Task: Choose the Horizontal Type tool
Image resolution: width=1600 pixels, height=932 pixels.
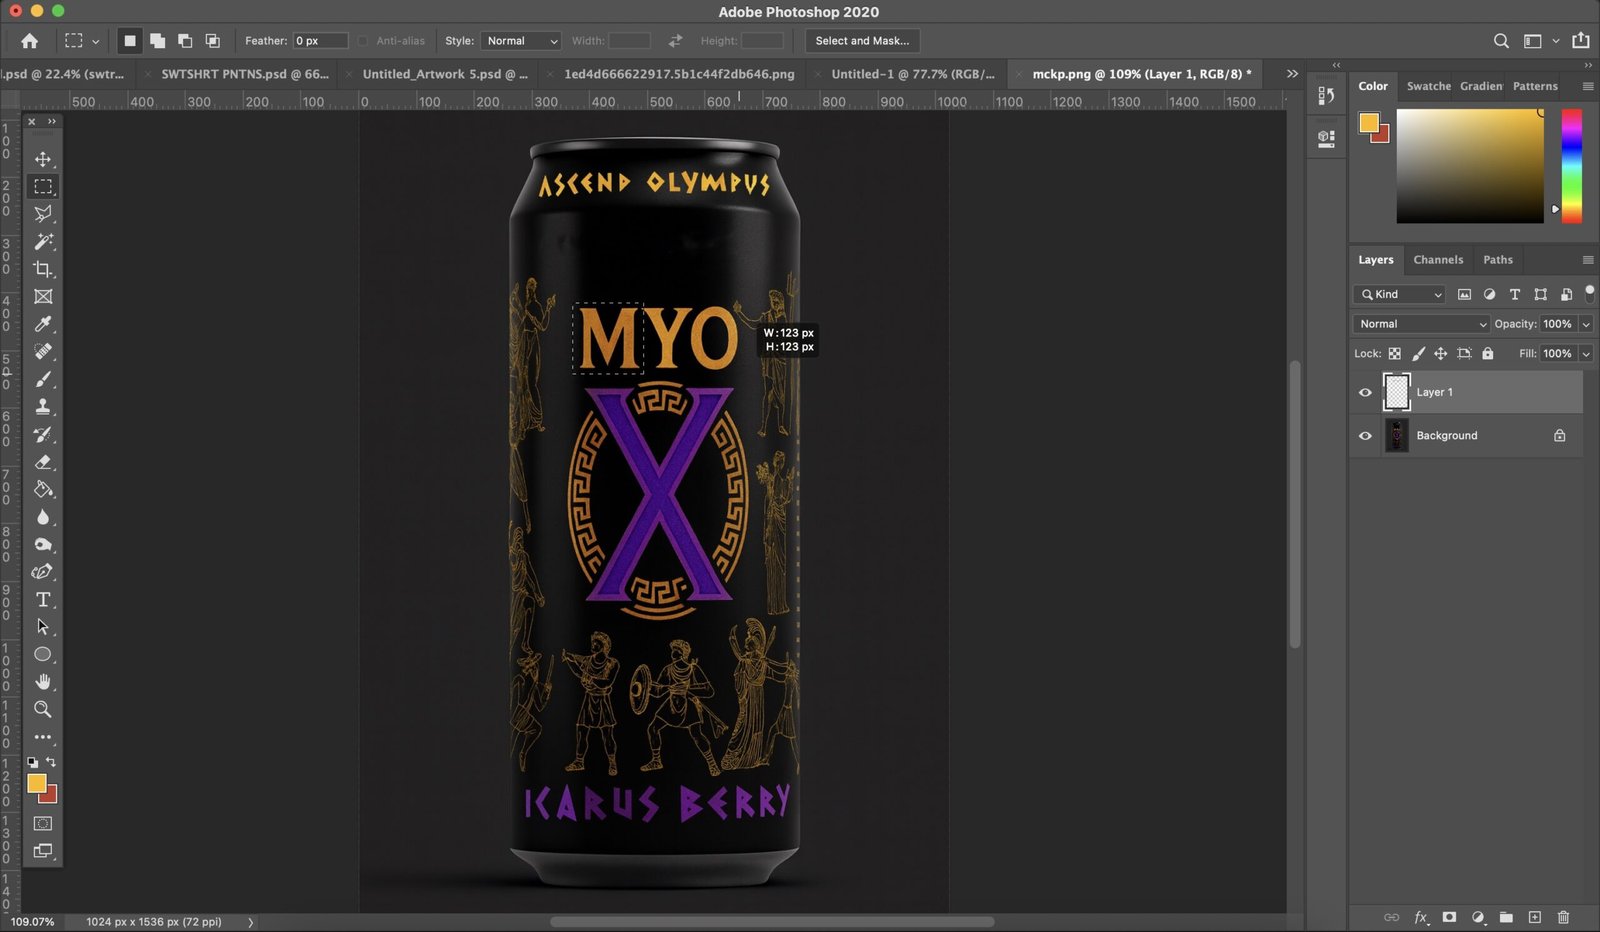Action: [x=42, y=600]
